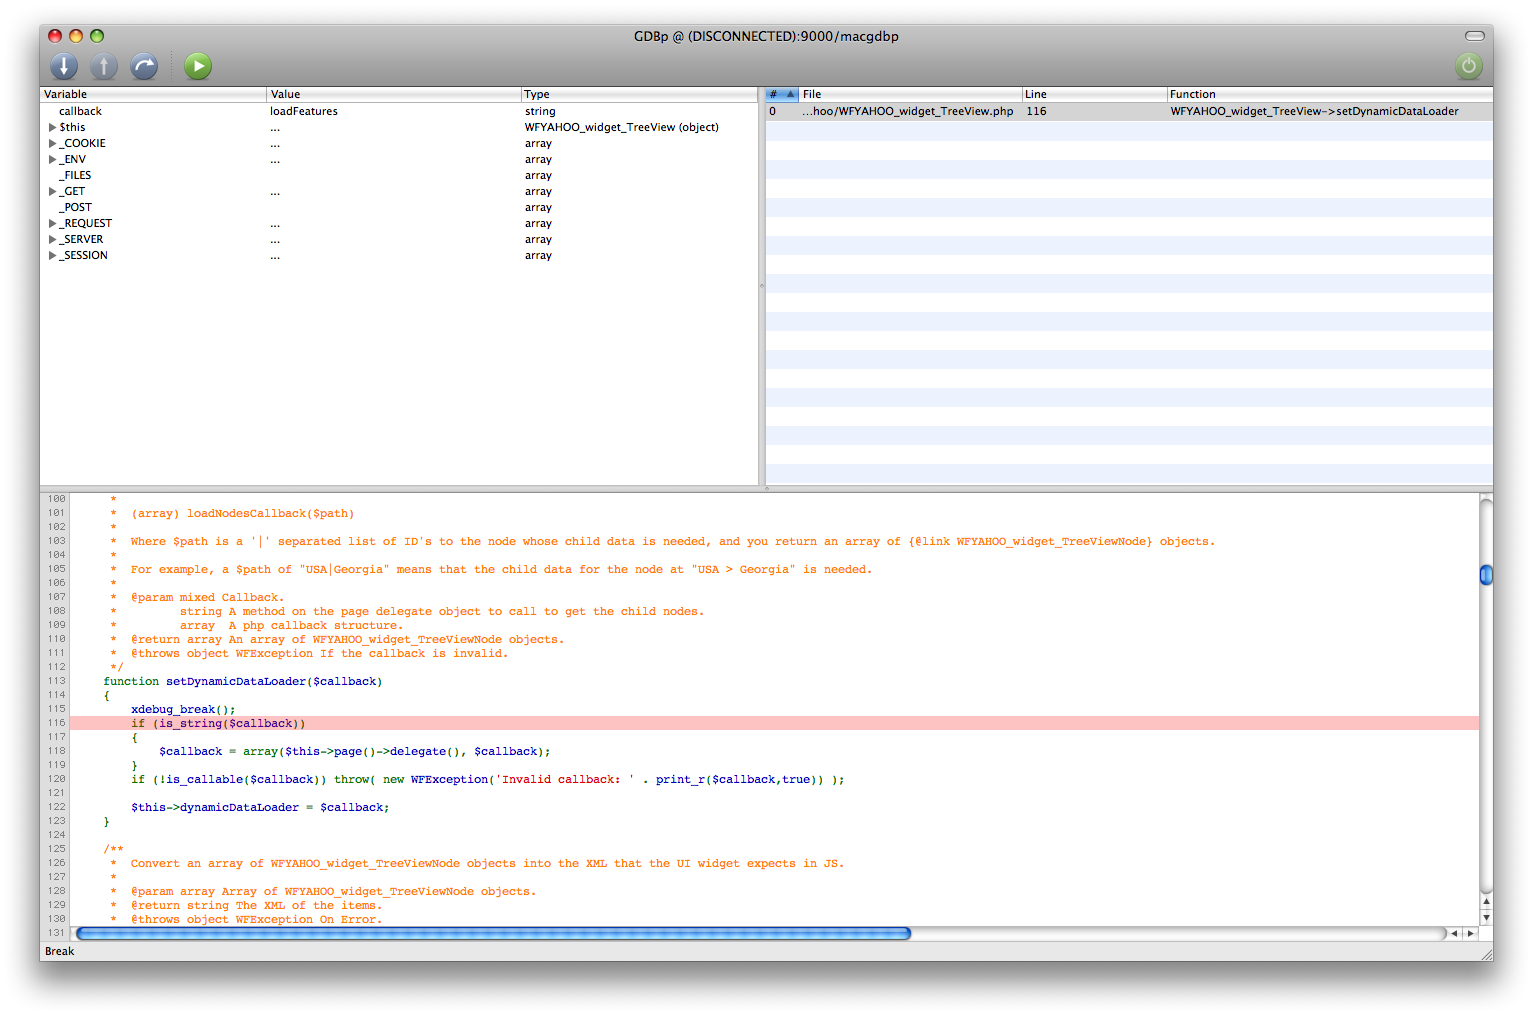The image size is (1533, 1016).
Task: Toggle toolbar with the title bar pill button
Action: pos(1474,36)
